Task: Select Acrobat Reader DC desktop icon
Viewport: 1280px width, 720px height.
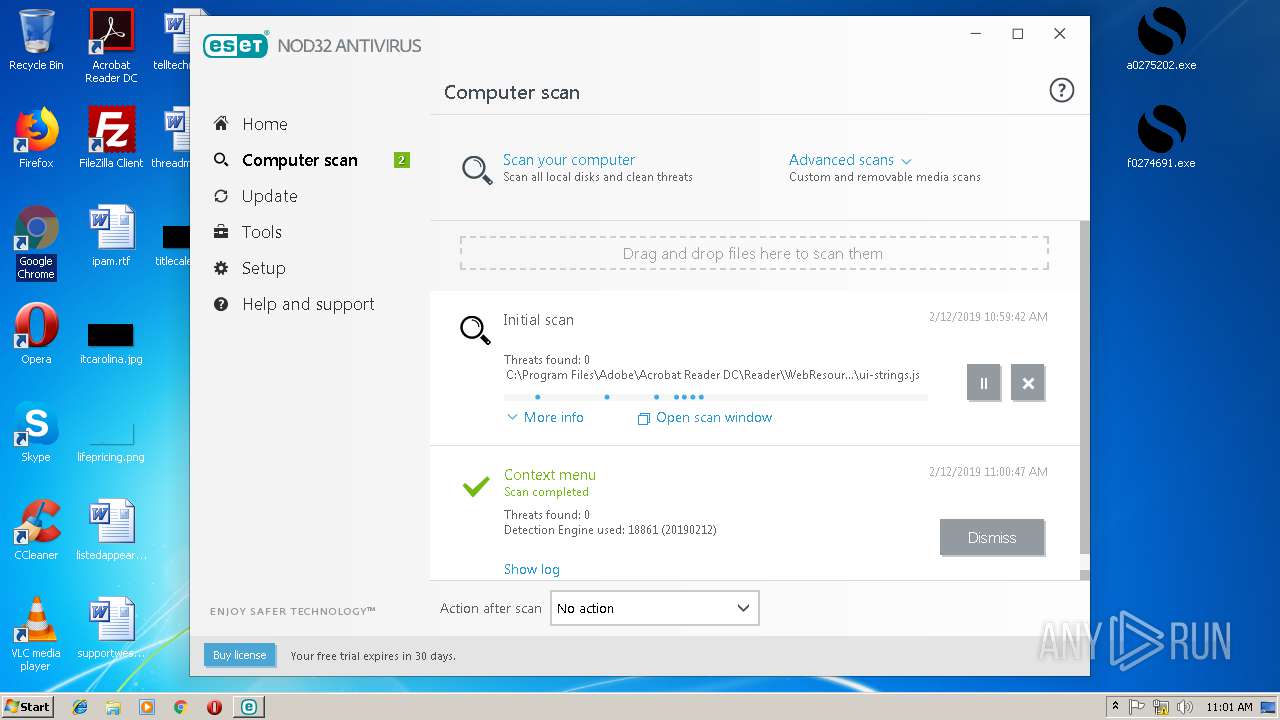Action: click(111, 45)
